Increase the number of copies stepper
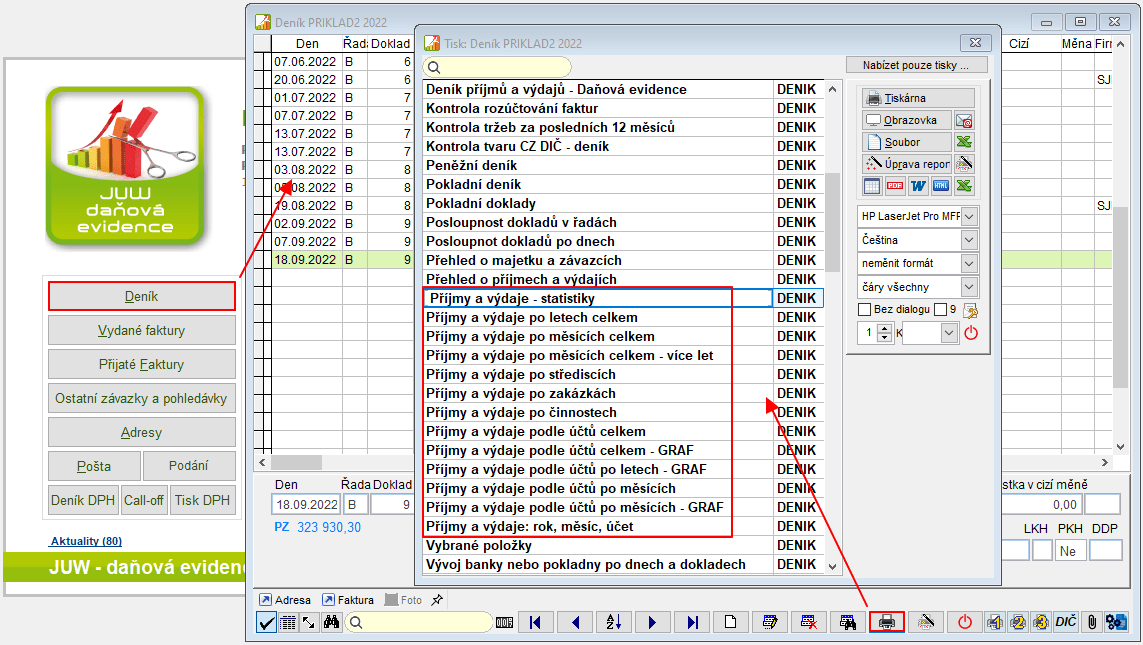Viewport: 1143px width, 645px height. 884,329
